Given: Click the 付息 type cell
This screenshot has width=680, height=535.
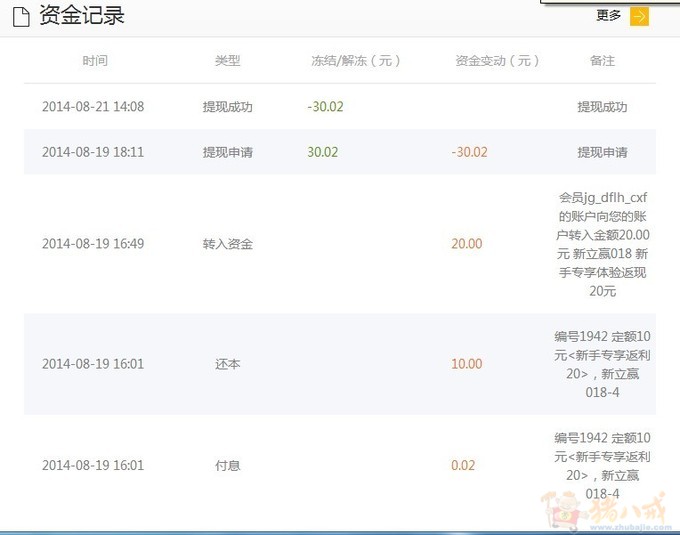Looking at the screenshot, I should coord(228,466).
